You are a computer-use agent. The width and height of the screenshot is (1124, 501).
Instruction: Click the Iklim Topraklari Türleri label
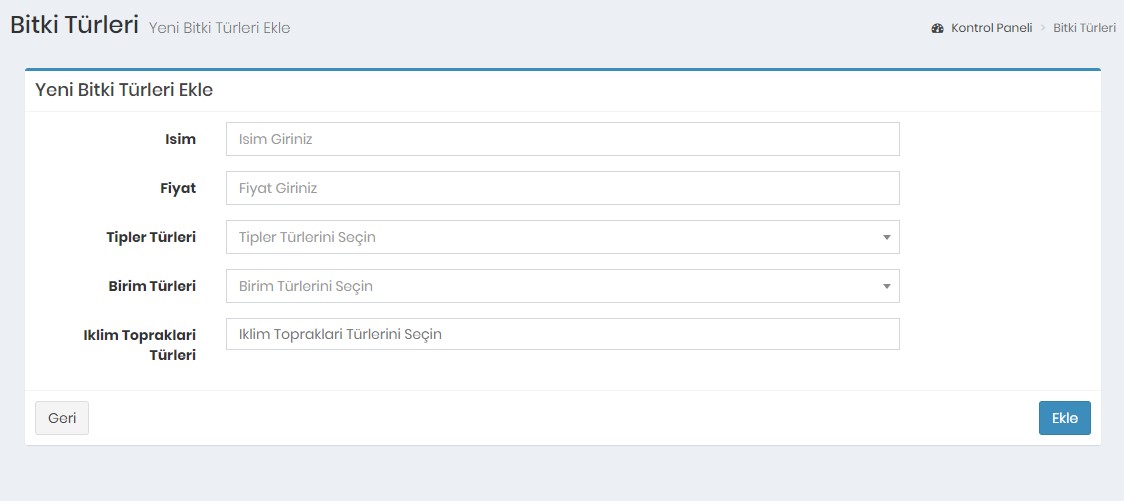140,345
